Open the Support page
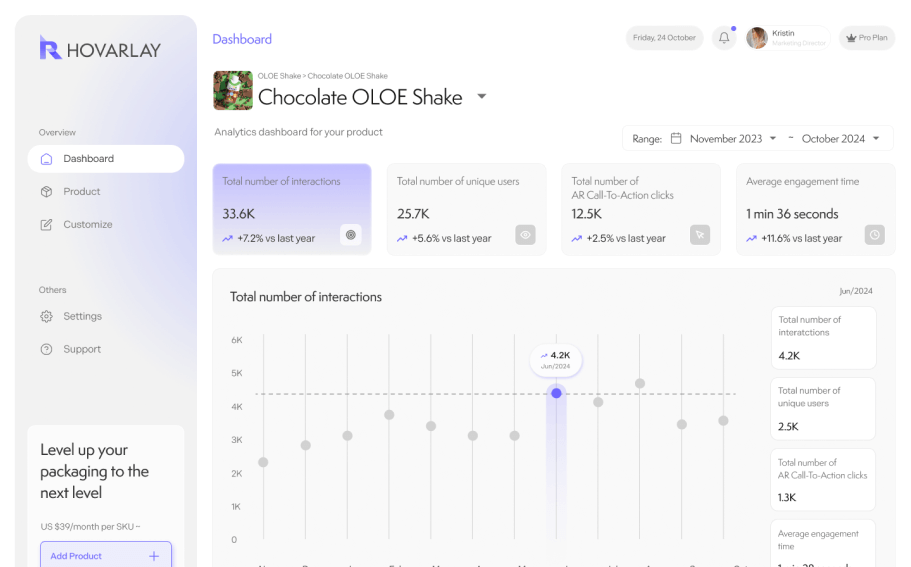Screen dimensions: 911x567 coord(81,349)
